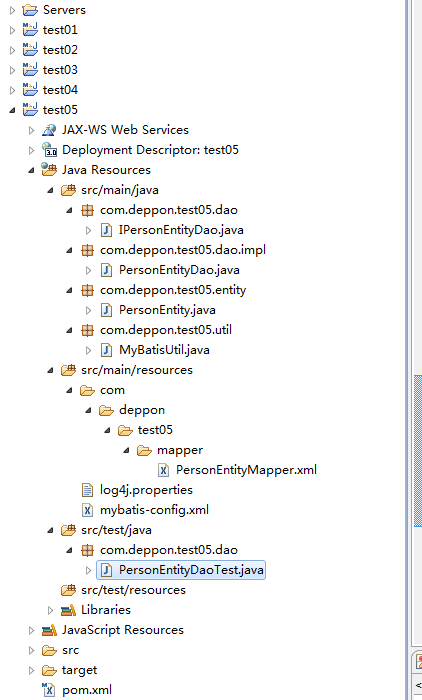Viewport: 422px width, 700px height.
Task: Select mybatis-config.xml file name
Action: pos(155,510)
